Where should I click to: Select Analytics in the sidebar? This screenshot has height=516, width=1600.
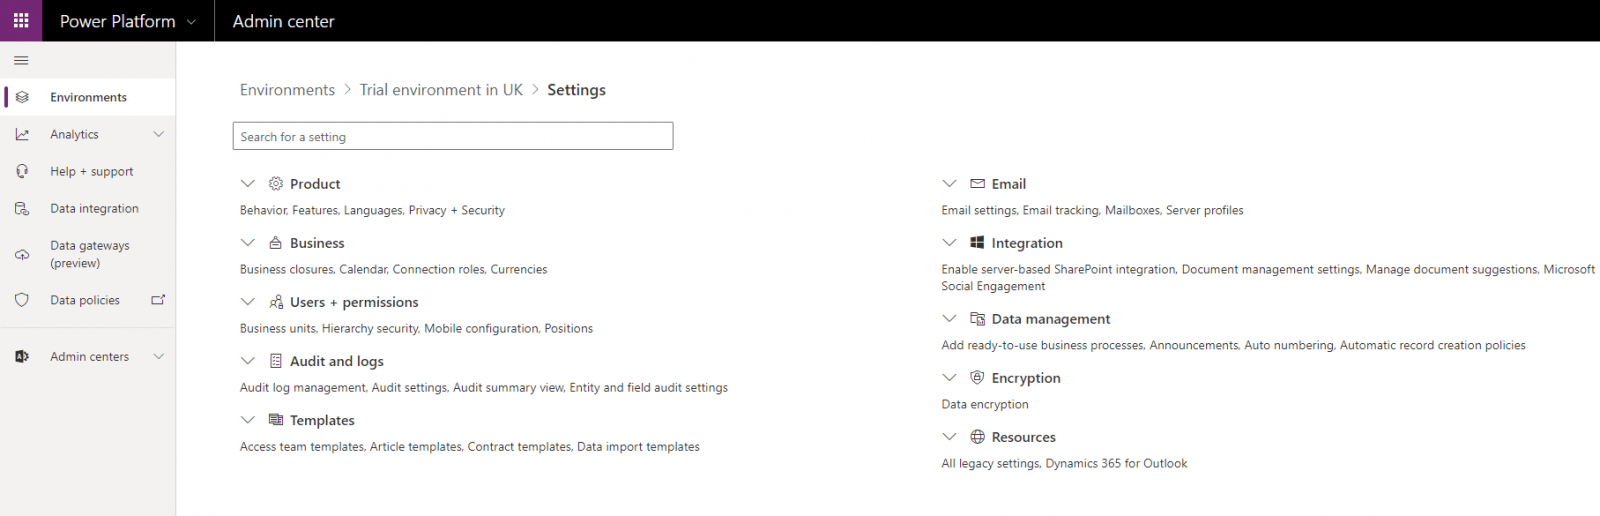point(88,134)
